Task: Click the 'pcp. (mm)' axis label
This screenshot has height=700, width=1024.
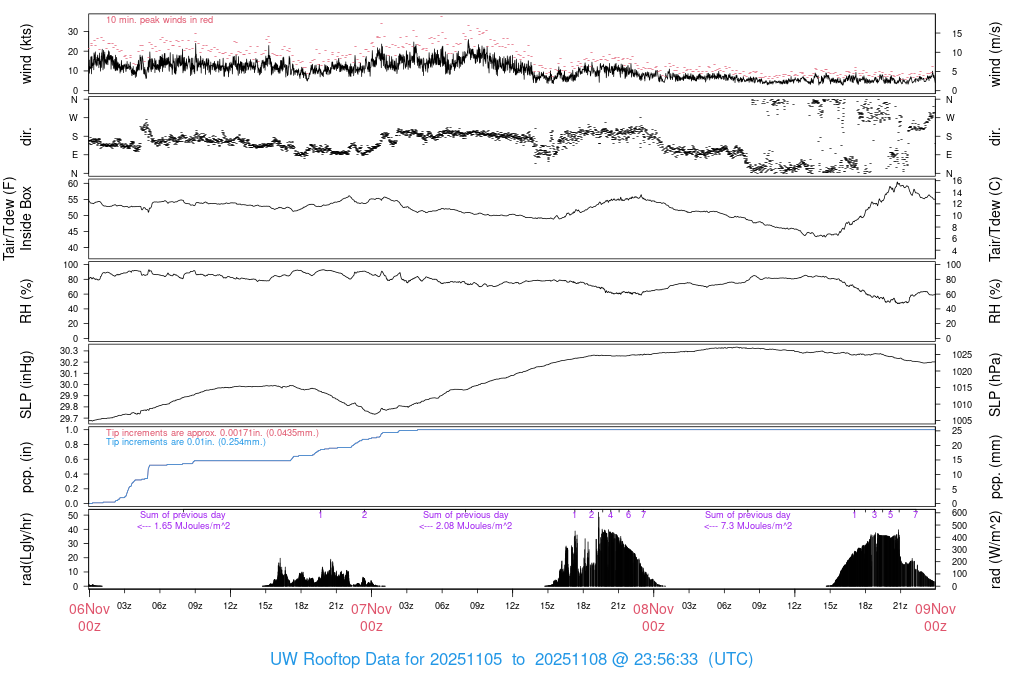Action: 996,467
